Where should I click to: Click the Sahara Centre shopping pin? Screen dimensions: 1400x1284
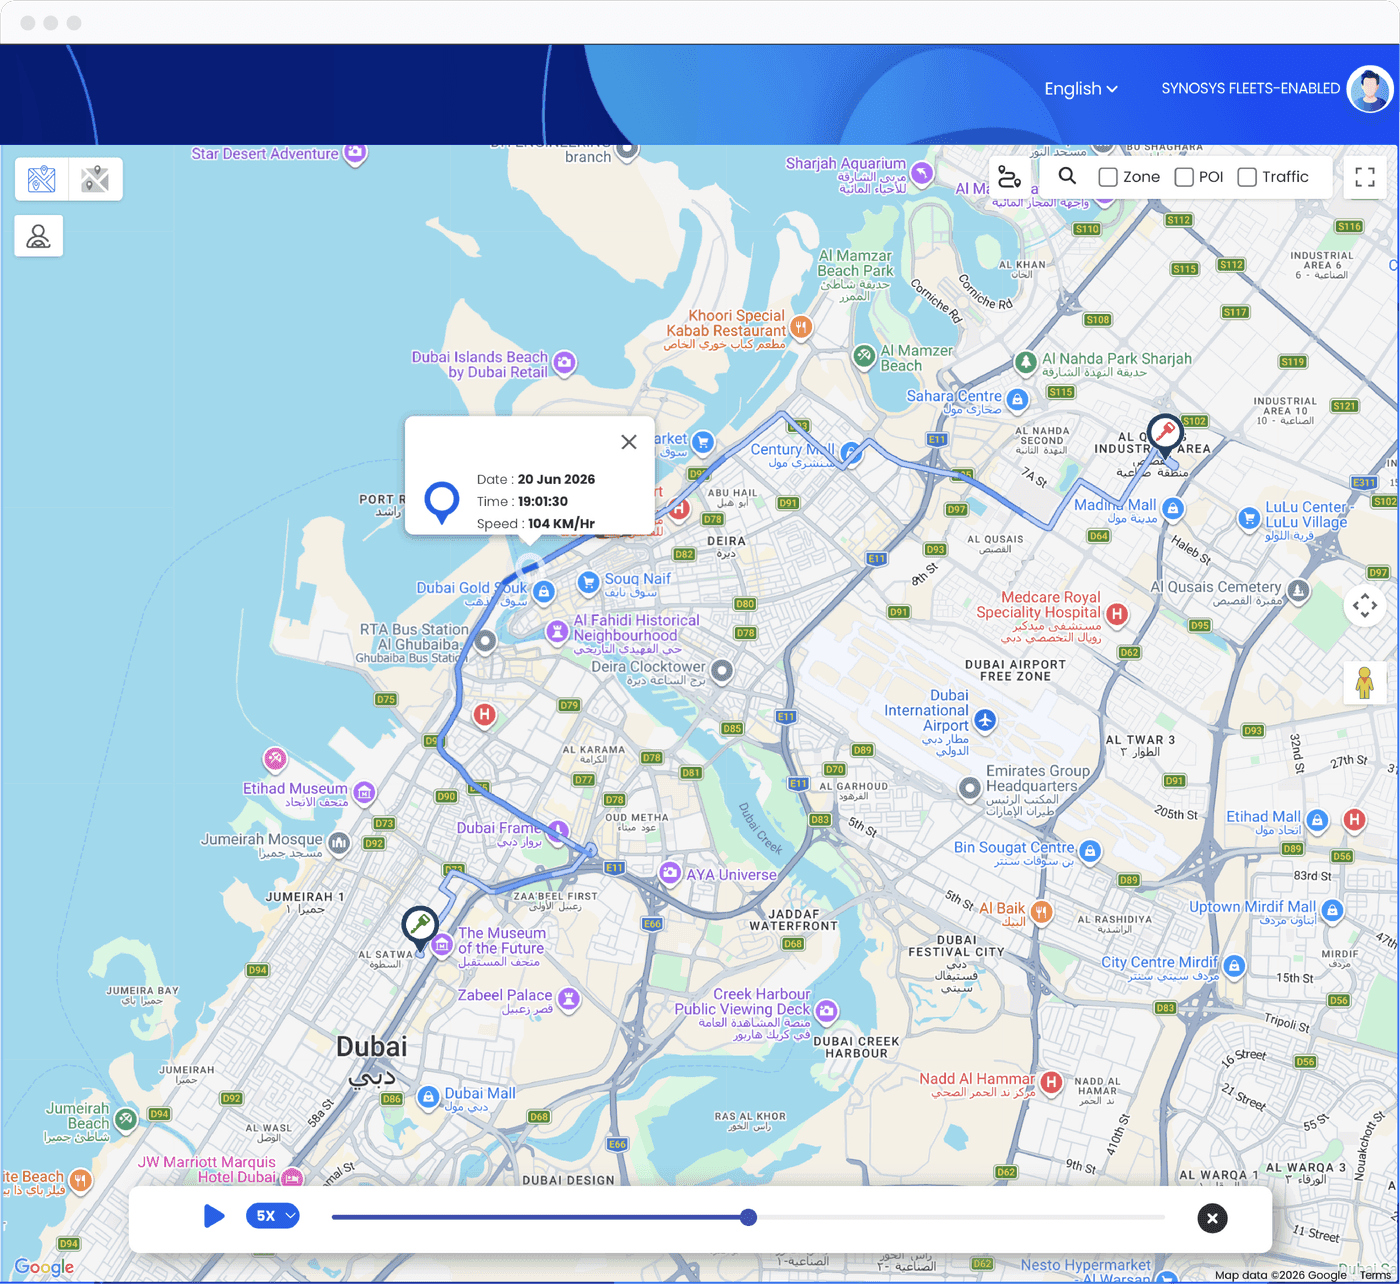(1017, 400)
